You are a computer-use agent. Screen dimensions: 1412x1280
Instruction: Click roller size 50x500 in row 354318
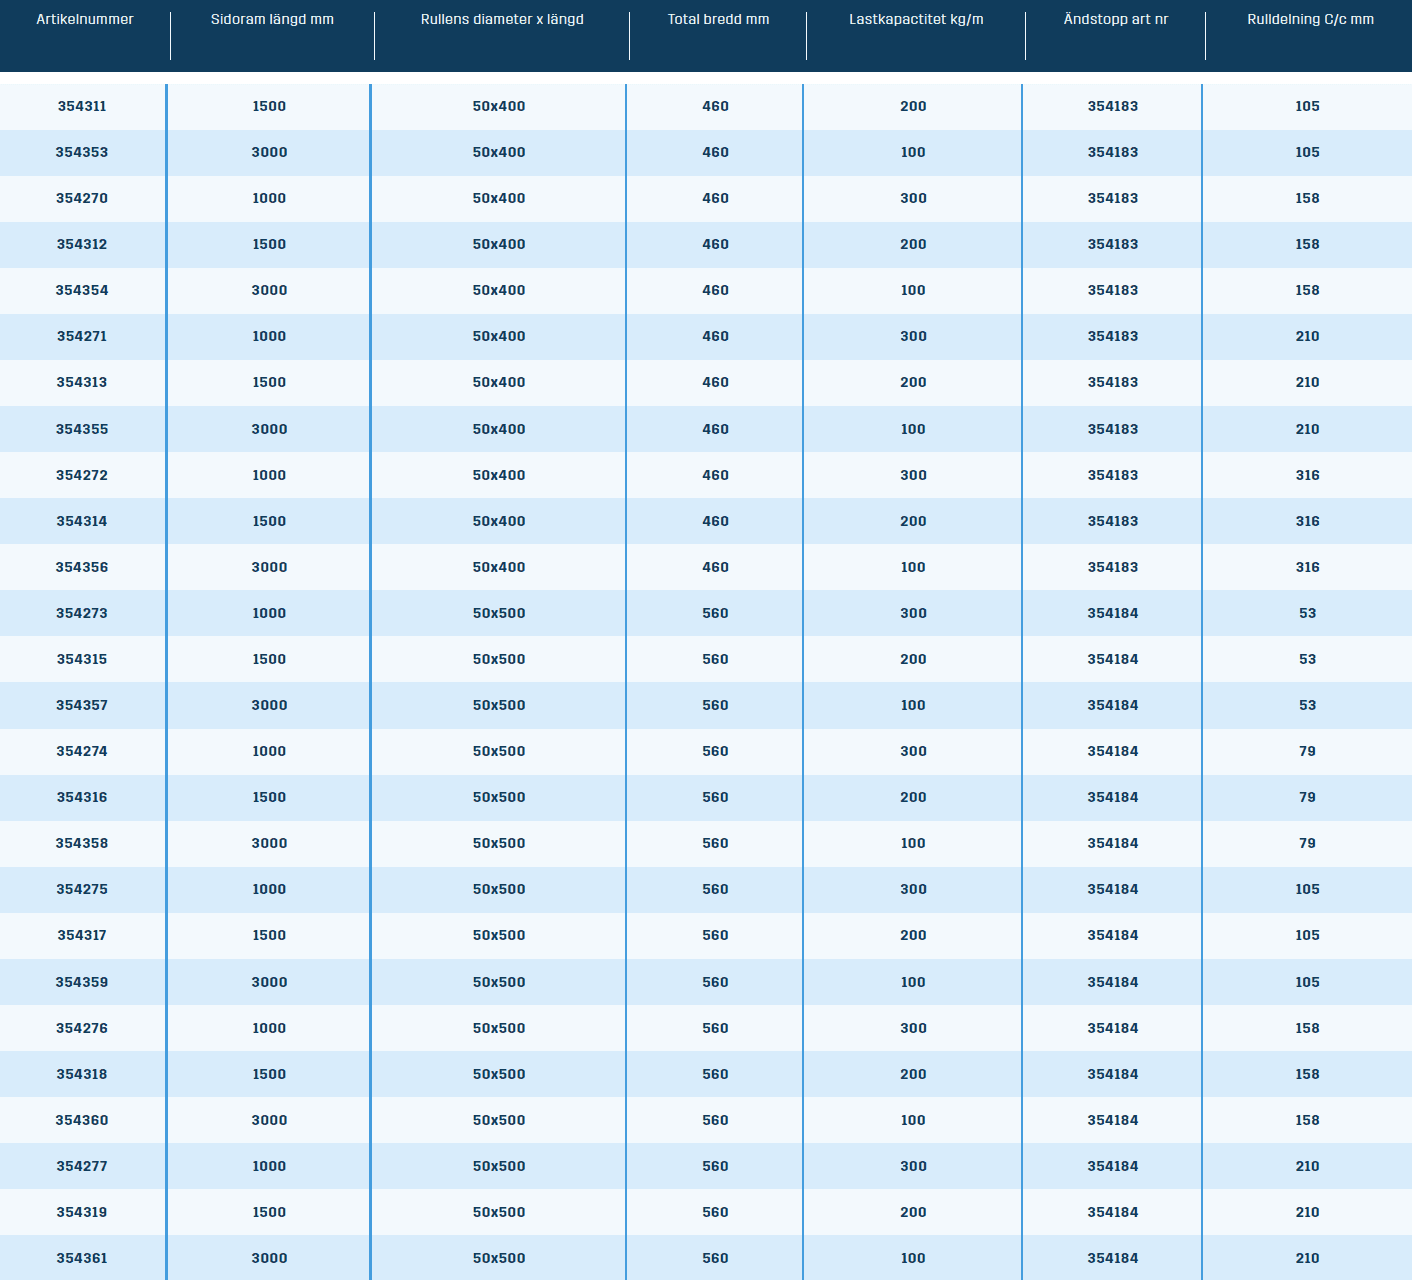pyautogui.click(x=499, y=1074)
